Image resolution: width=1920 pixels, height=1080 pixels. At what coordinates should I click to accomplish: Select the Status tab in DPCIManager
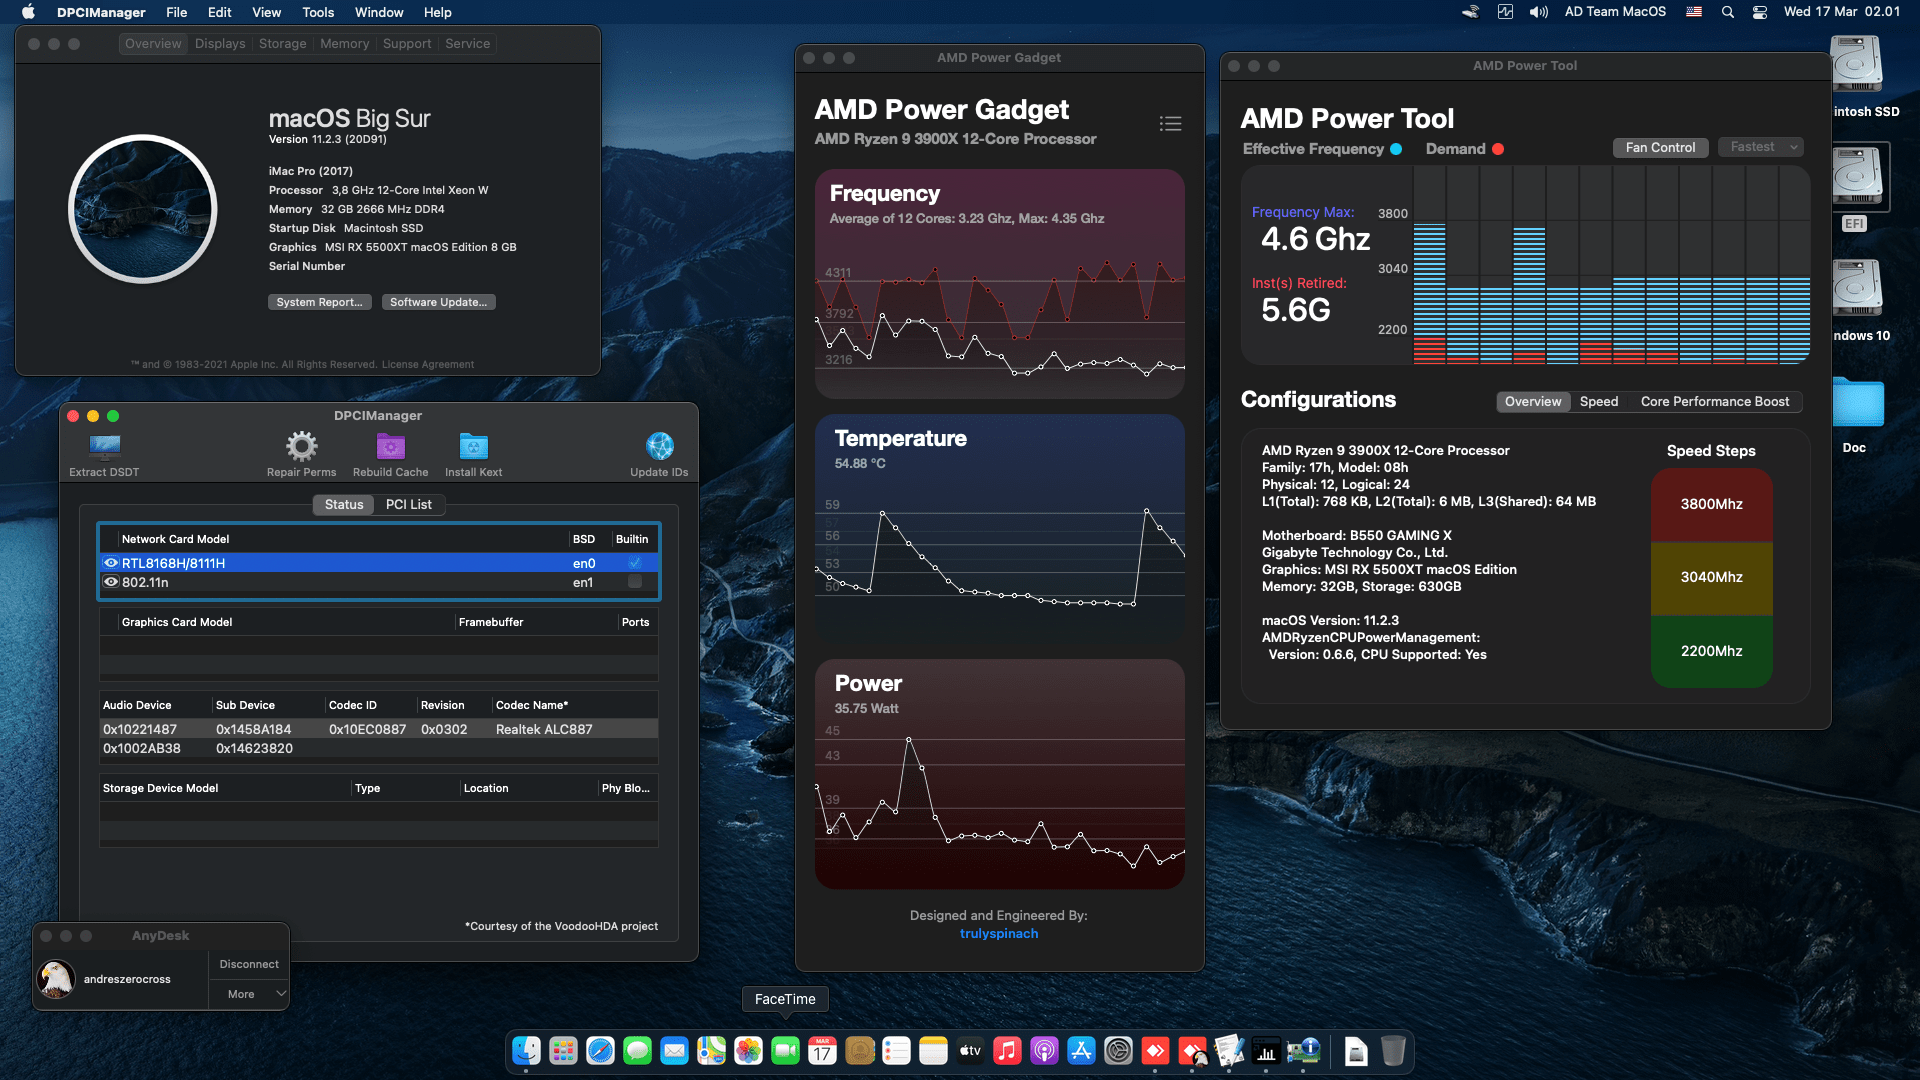click(x=344, y=504)
